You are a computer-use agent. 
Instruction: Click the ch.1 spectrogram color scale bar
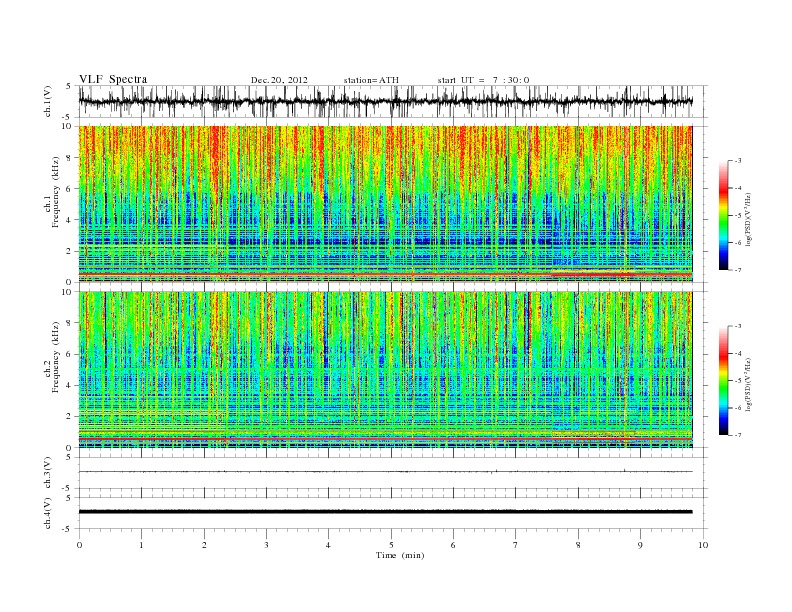(723, 215)
